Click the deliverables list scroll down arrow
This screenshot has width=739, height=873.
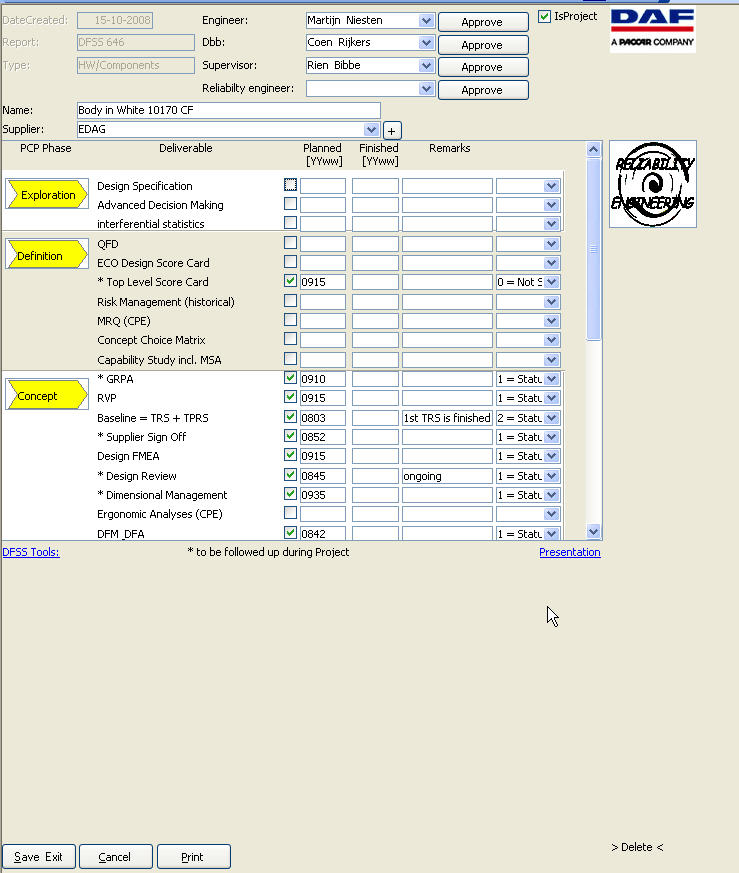[594, 532]
